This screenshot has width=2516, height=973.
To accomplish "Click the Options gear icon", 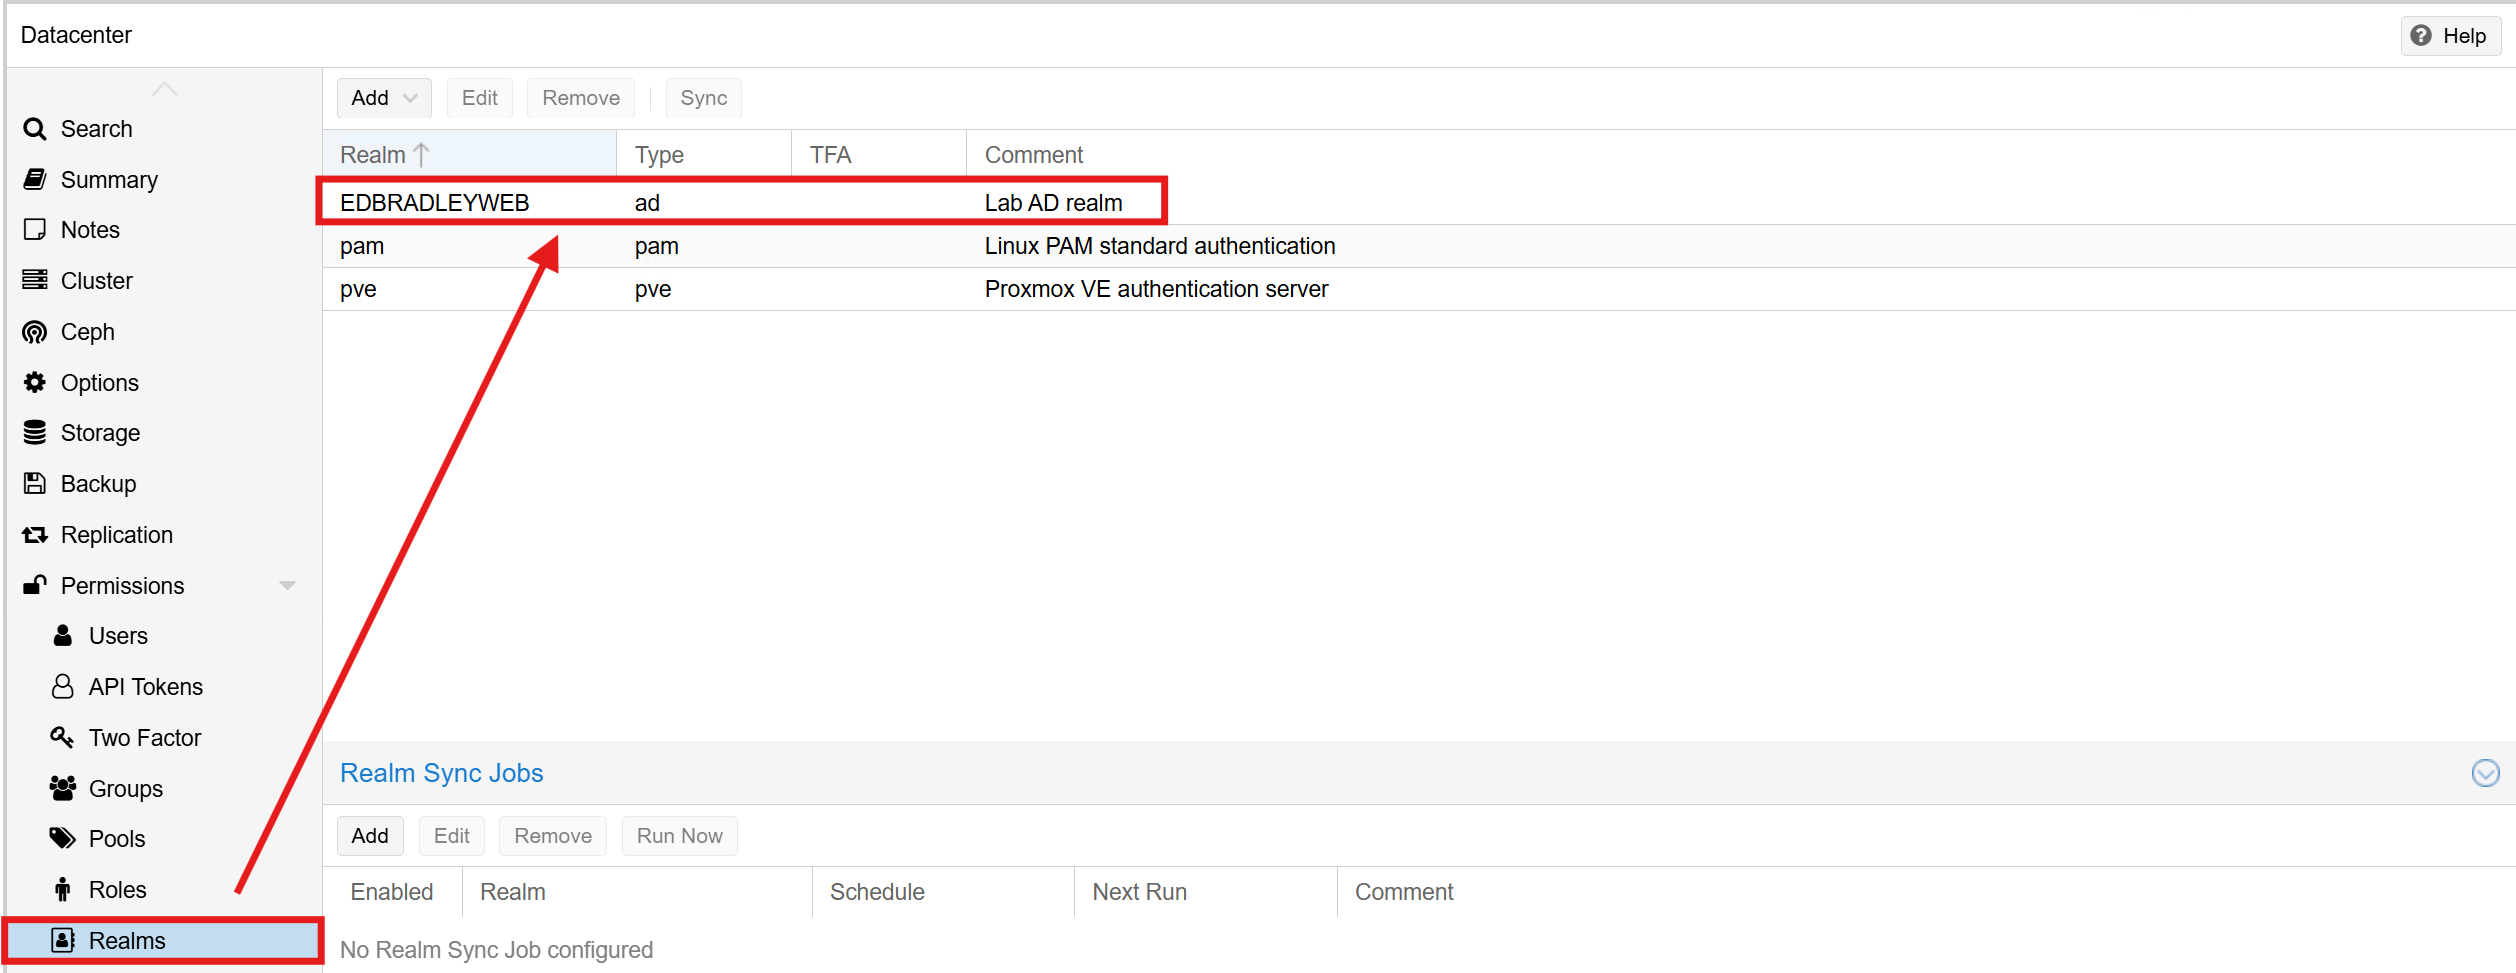I will (x=35, y=383).
